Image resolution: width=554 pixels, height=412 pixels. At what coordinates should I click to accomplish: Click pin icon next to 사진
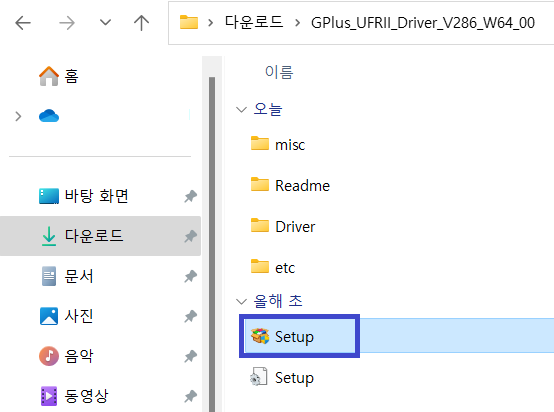coord(190,316)
